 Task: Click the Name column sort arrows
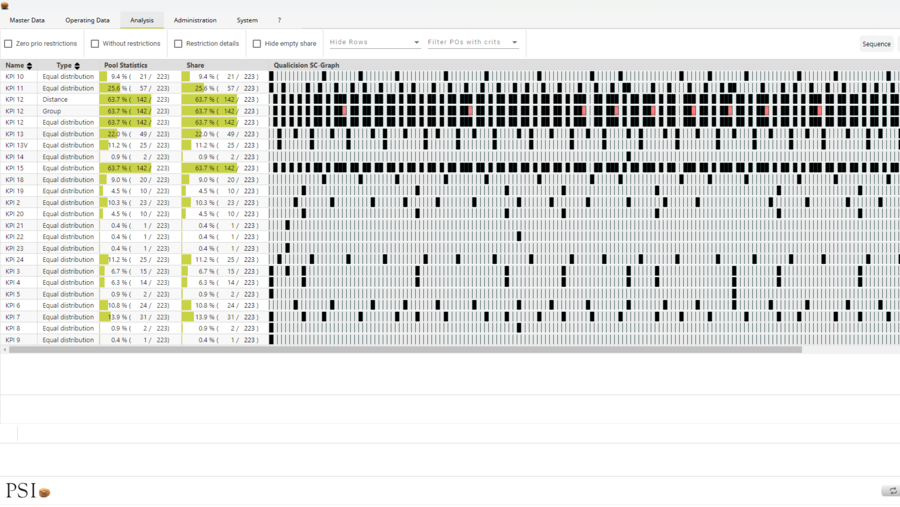click(x=29, y=66)
